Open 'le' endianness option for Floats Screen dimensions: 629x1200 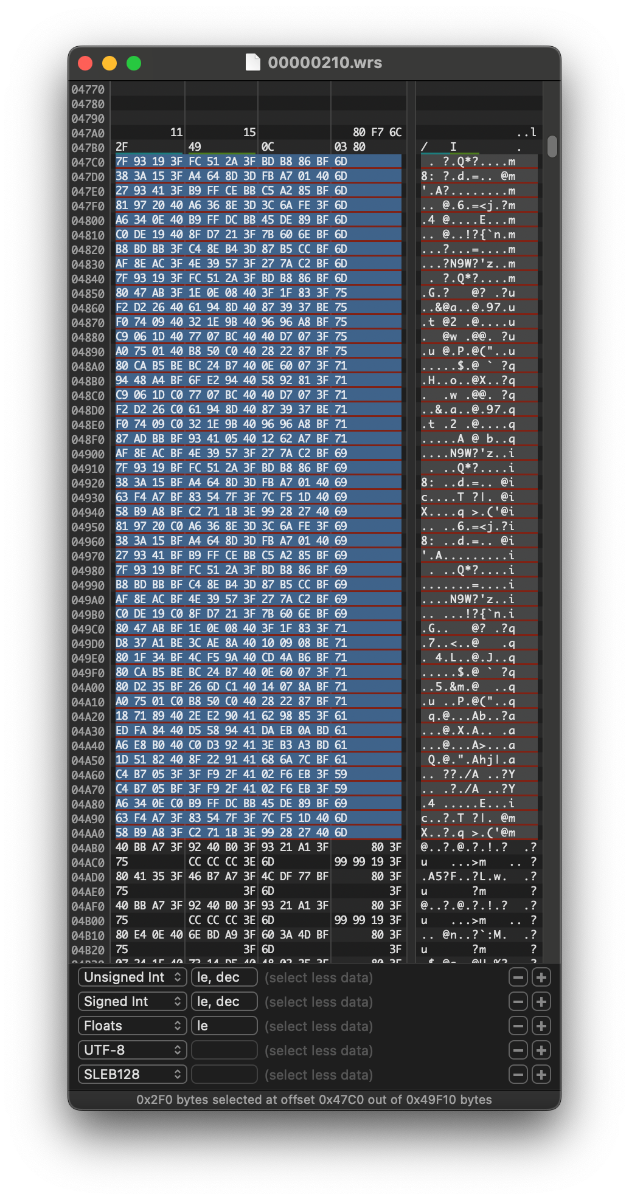coord(224,1026)
